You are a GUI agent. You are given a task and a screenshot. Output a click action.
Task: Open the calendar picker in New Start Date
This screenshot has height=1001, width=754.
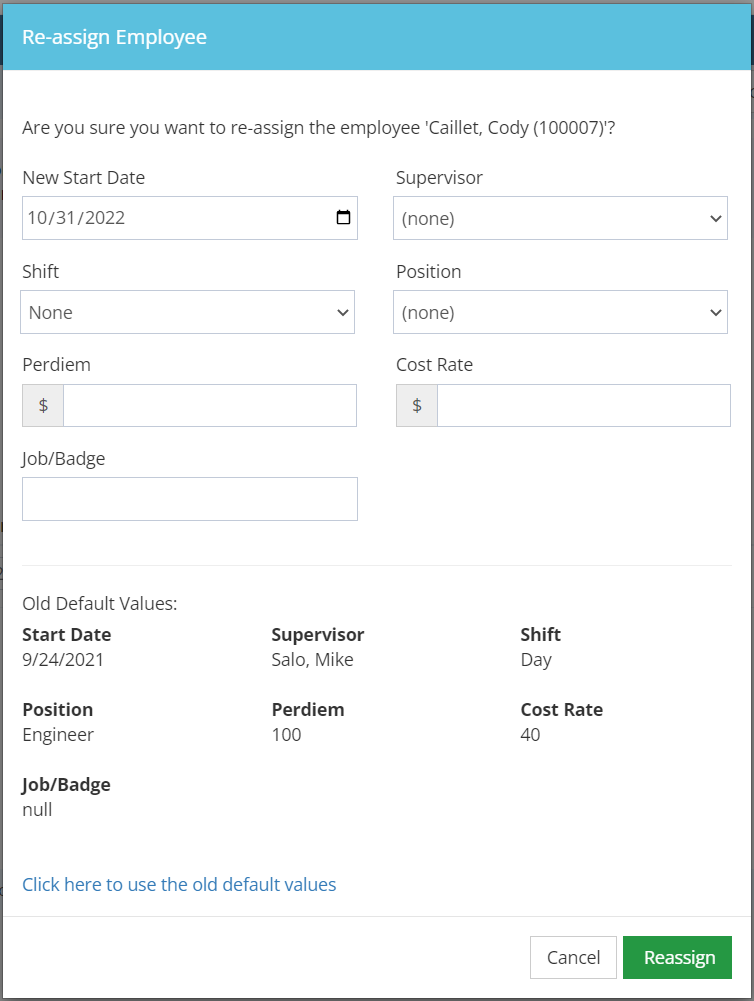pyautogui.click(x=343, y=218)
